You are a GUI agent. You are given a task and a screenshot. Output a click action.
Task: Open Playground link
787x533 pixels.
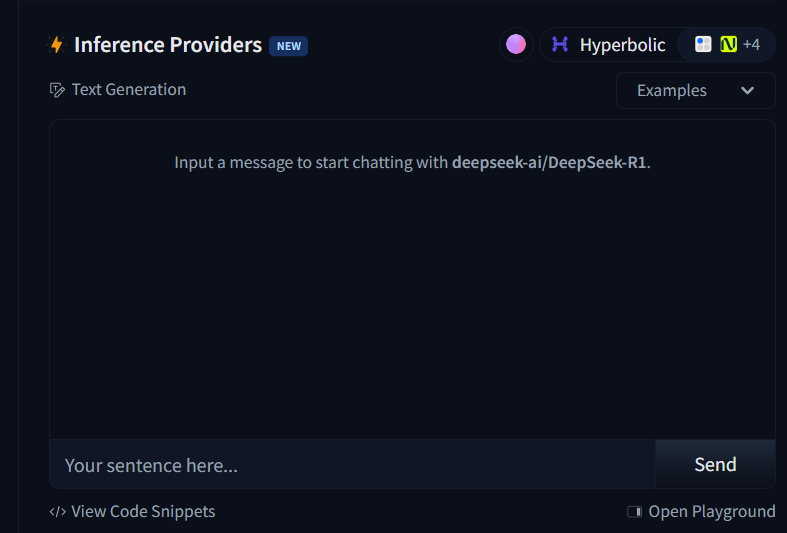[x=702, y=511]
